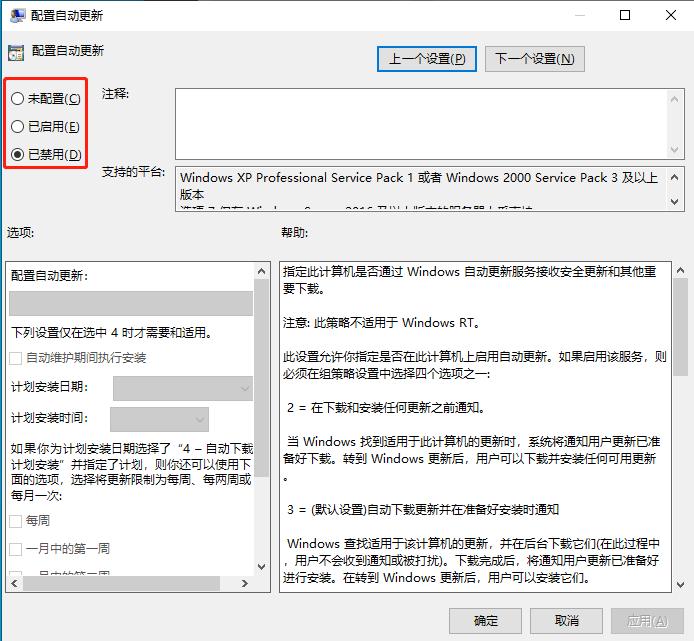Close the 配置自动更新 dialog

pos(671,15)
